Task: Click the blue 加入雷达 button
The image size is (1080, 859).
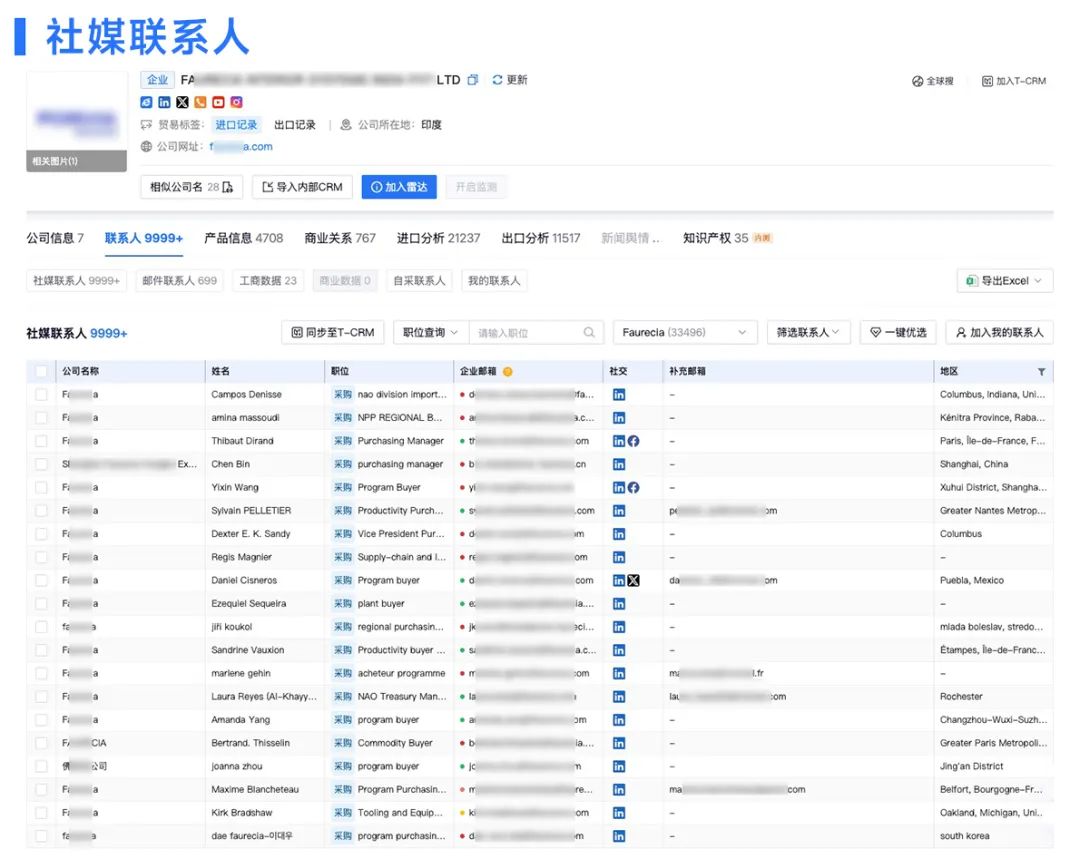Action: coord(399,187)
